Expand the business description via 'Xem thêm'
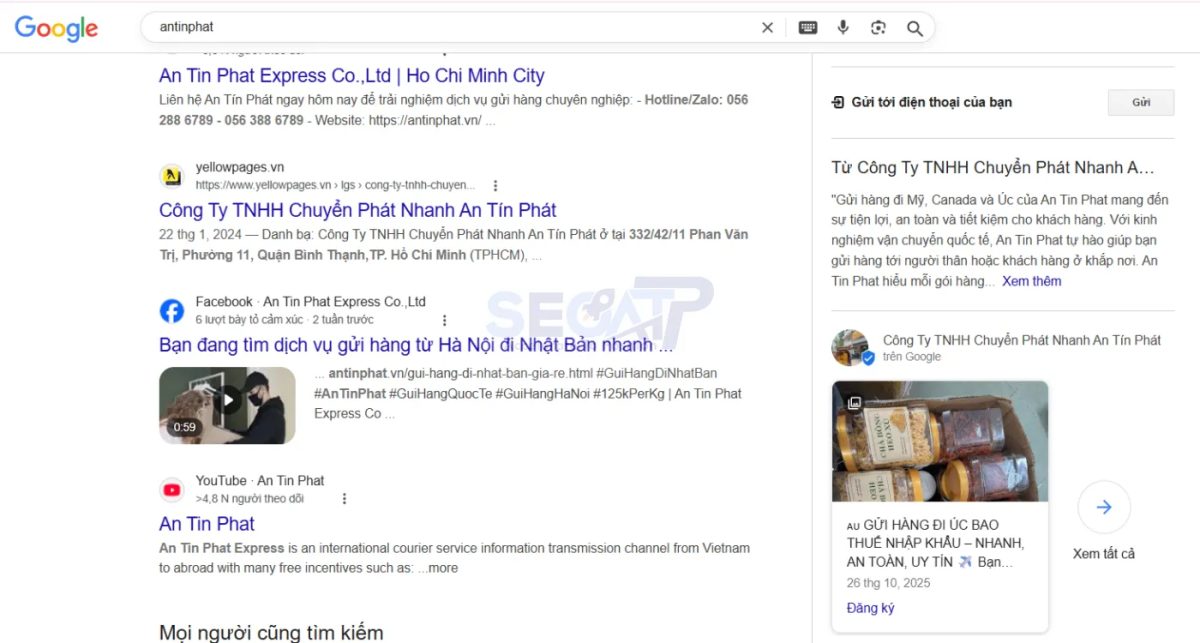The image size is (1200, 643). click(x=1031, y=281)
